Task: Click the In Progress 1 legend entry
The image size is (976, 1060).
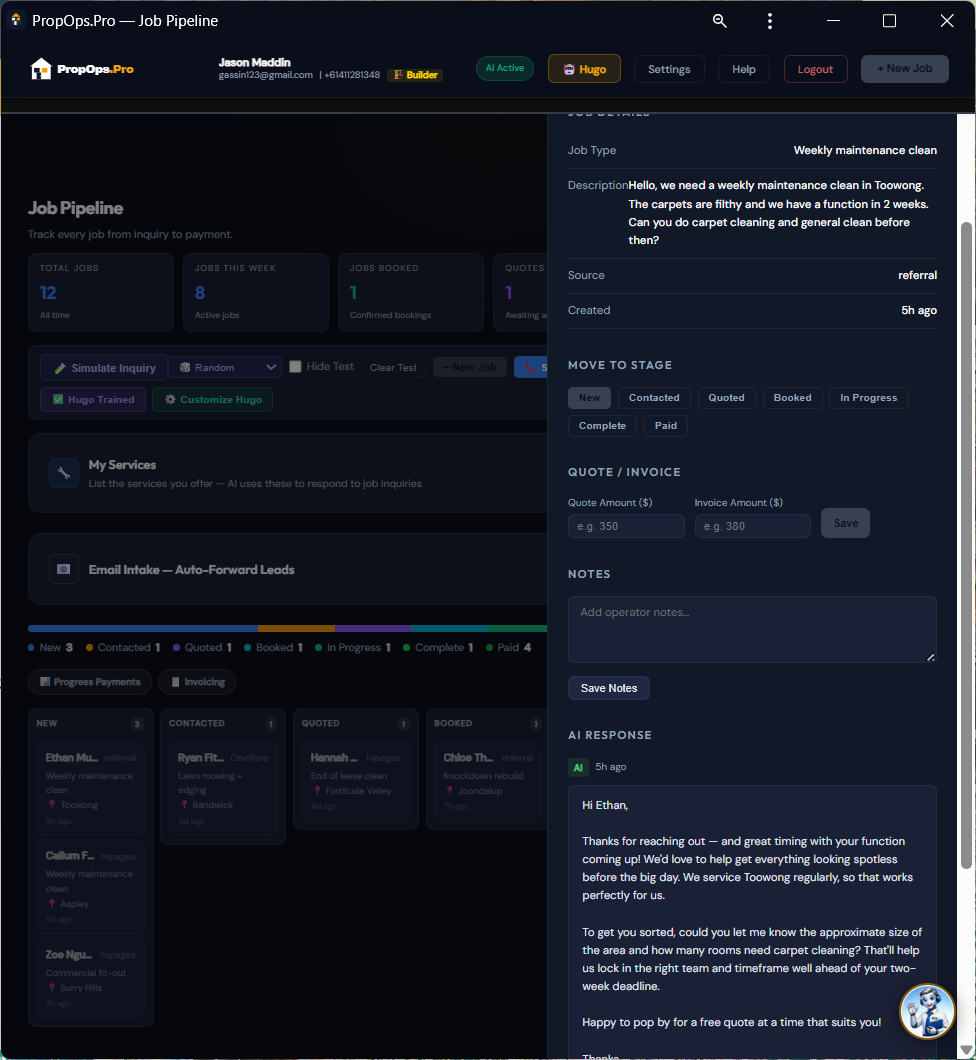Action: point(352,648)
